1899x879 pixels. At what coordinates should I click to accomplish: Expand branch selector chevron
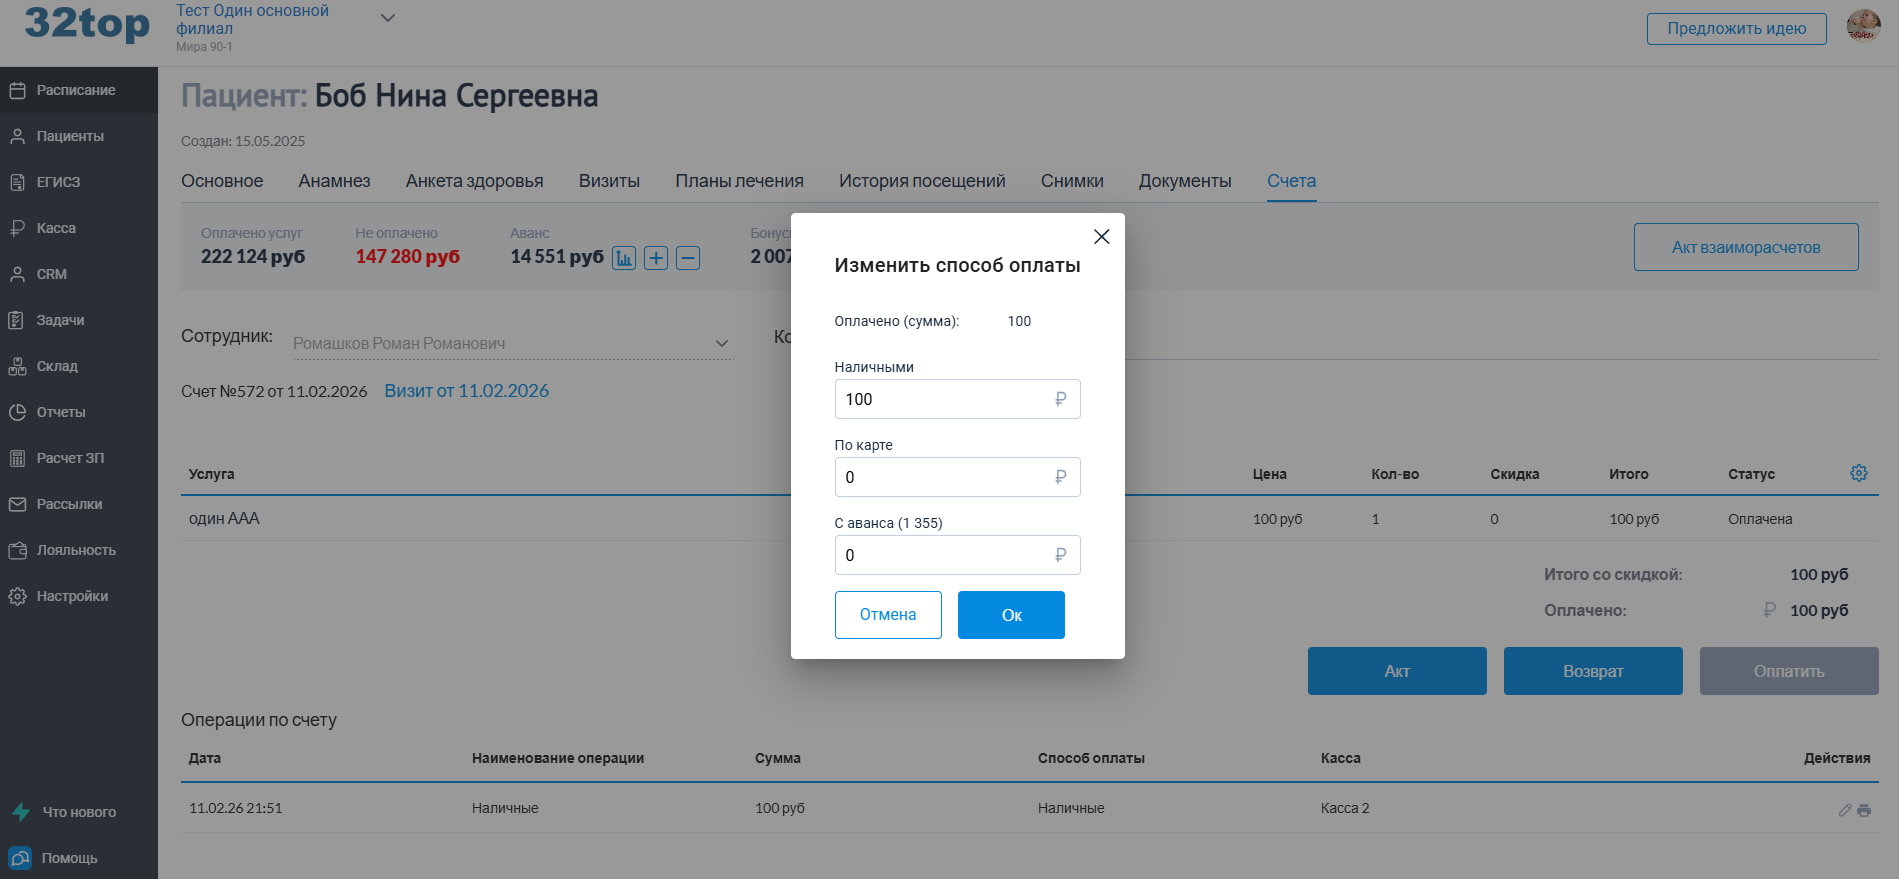tap(388, 18)
